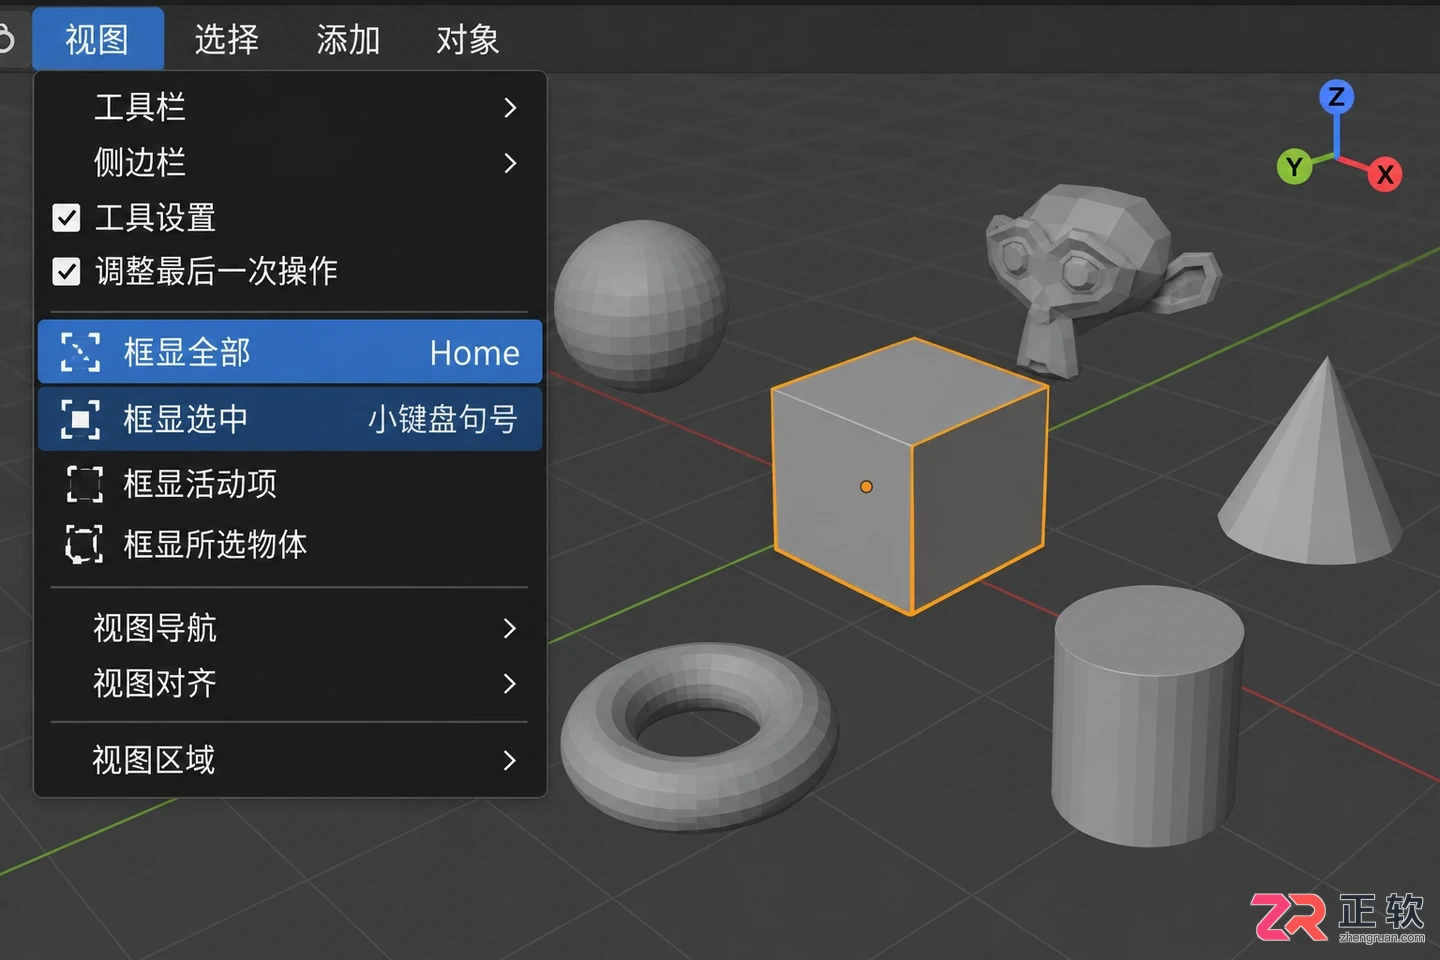The width and height of the screenshot is (1440, 960).
Task: Choose 框显选中 menu entry
Action: (290, 419)
